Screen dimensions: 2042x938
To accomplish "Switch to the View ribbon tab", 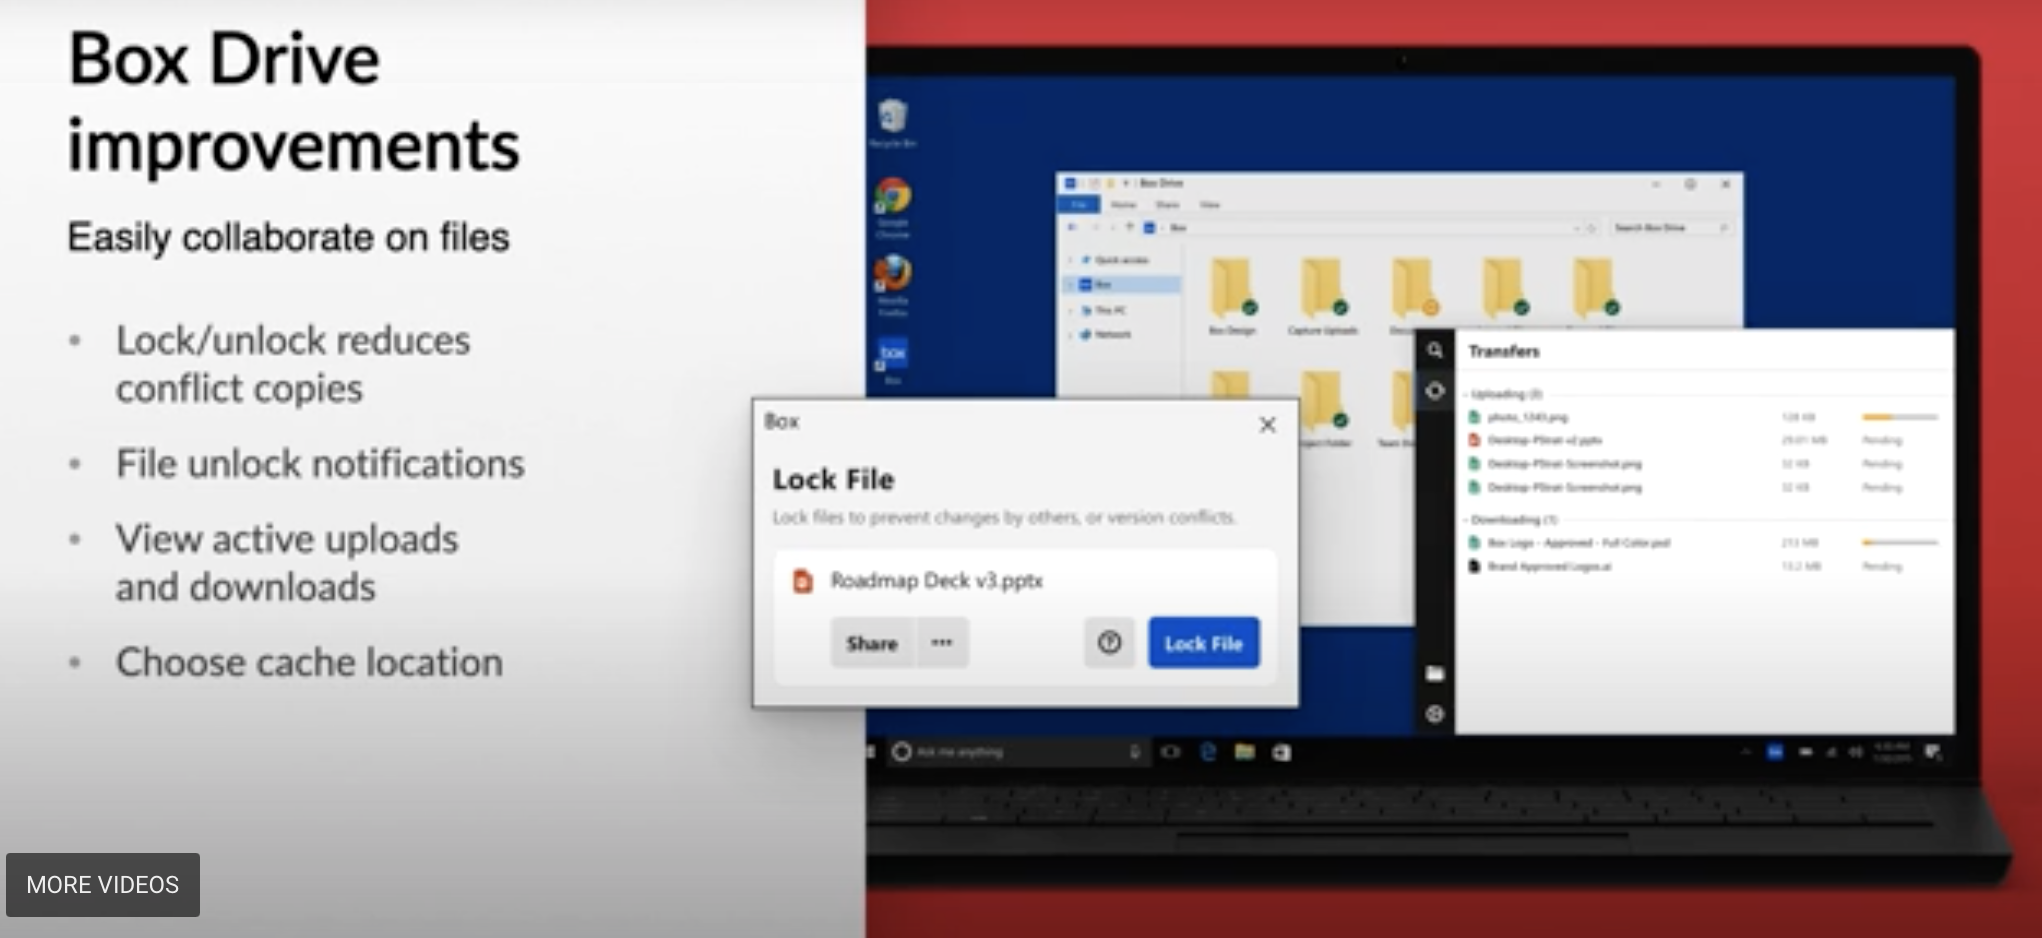I will (1210, 205).
